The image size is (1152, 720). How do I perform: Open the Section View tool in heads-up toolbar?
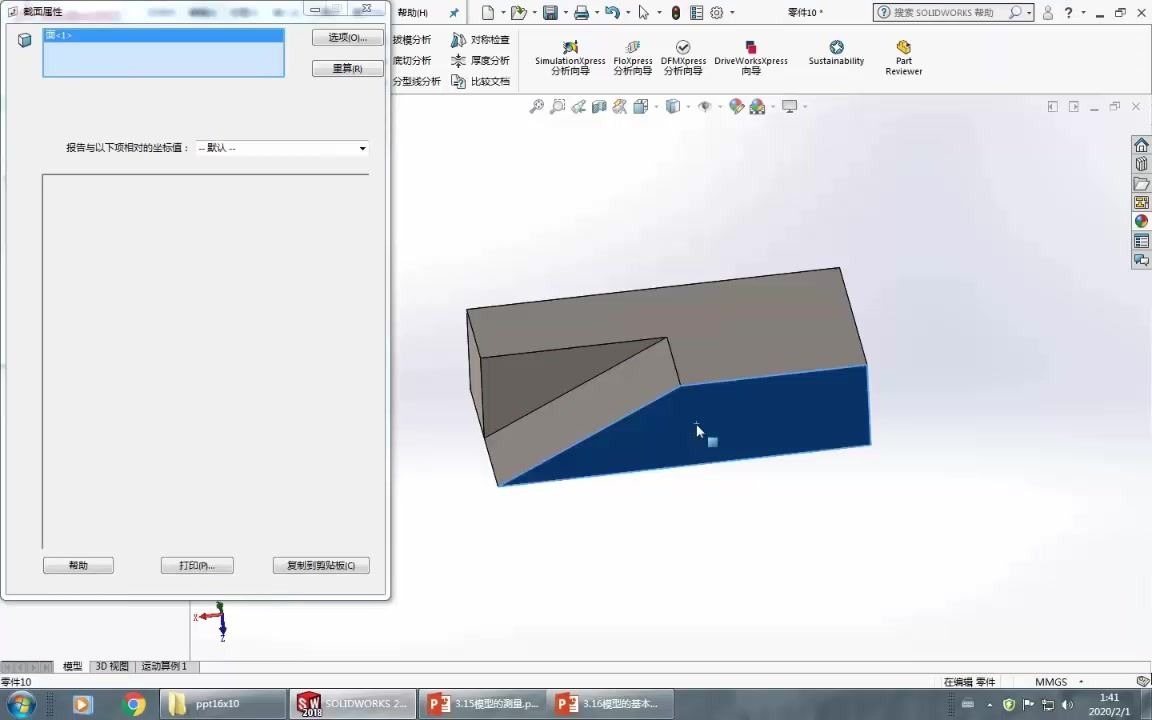[x=598, y=106]
